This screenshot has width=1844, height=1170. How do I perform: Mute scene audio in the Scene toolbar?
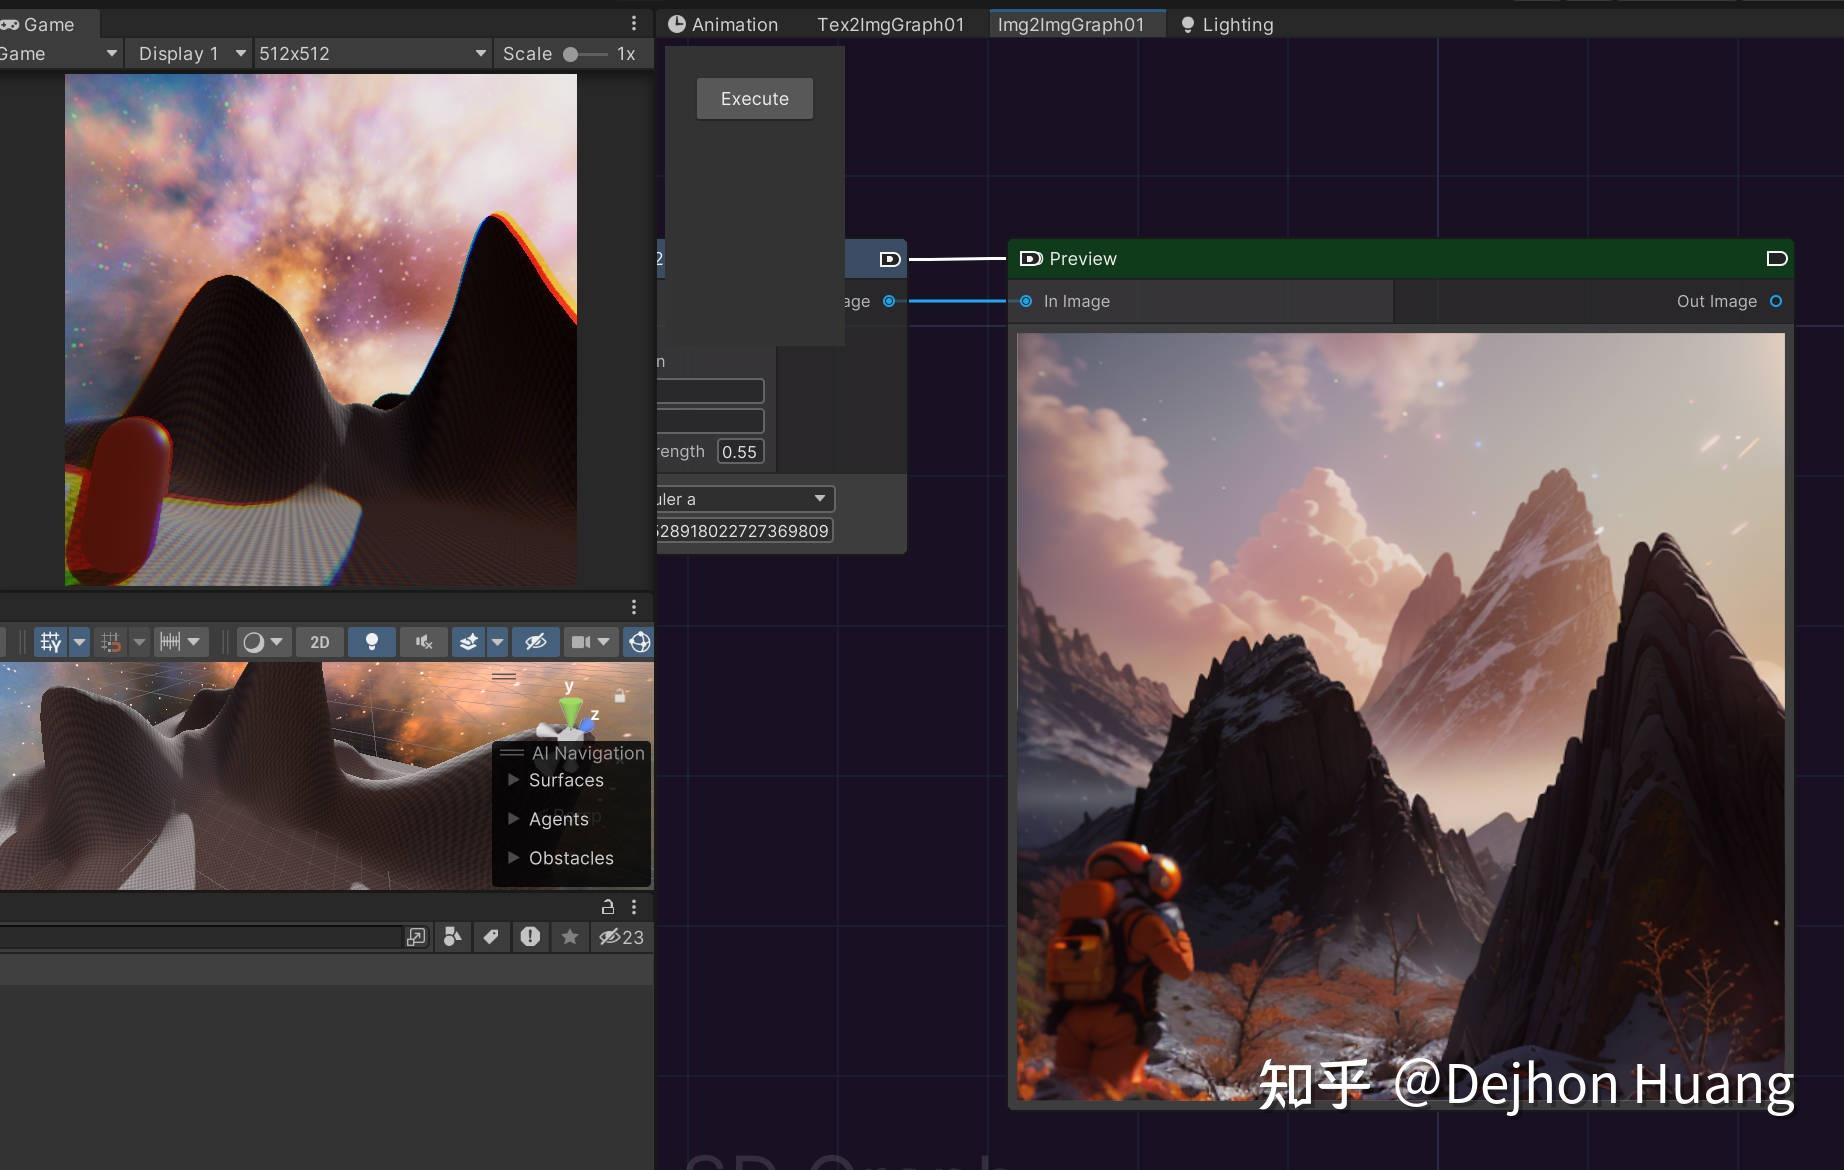coord(424,642)
